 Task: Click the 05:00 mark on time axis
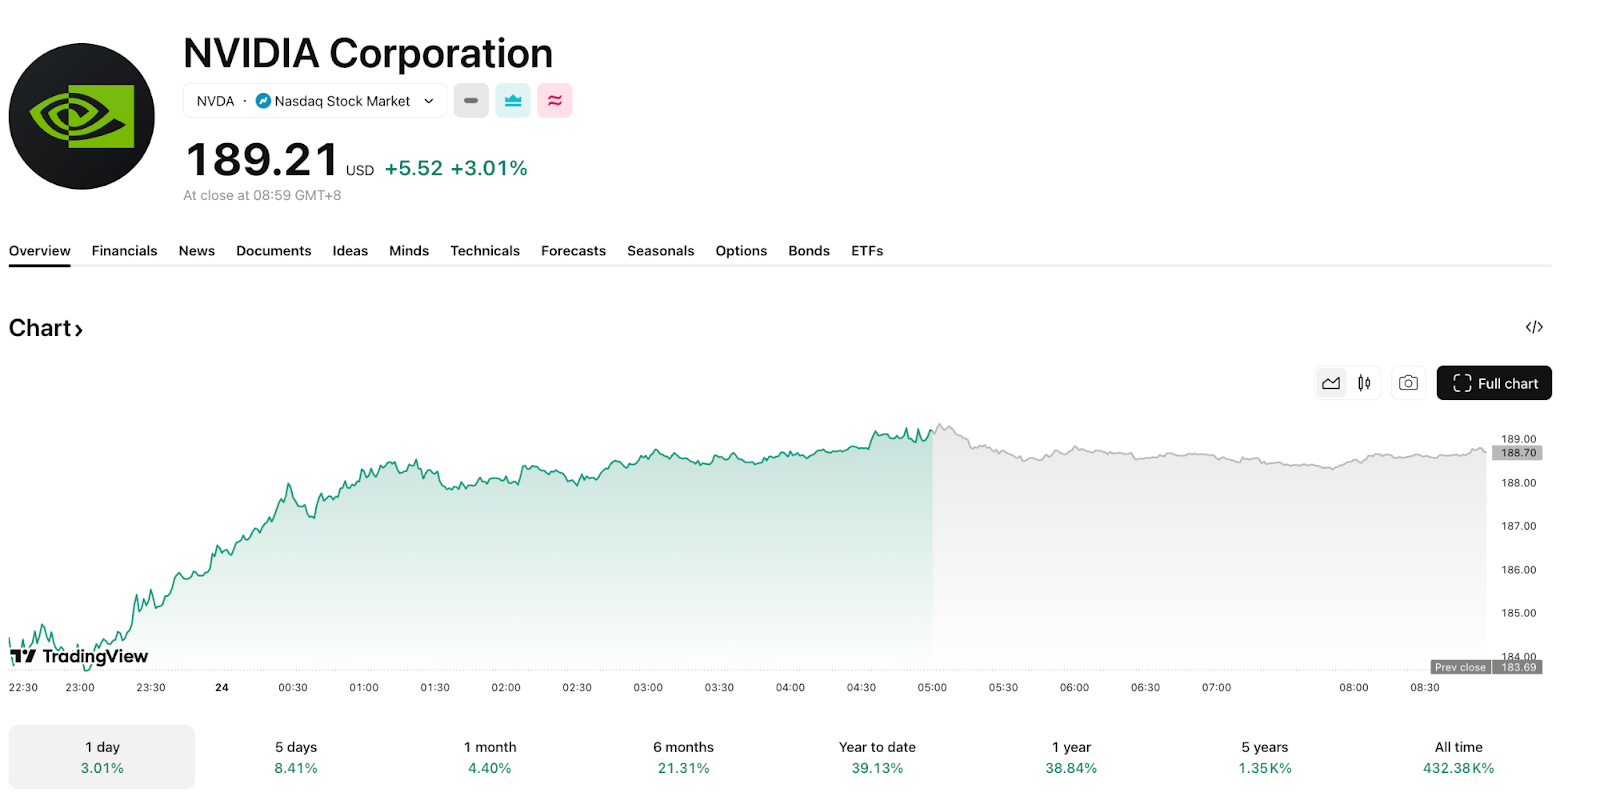(932, 688)
